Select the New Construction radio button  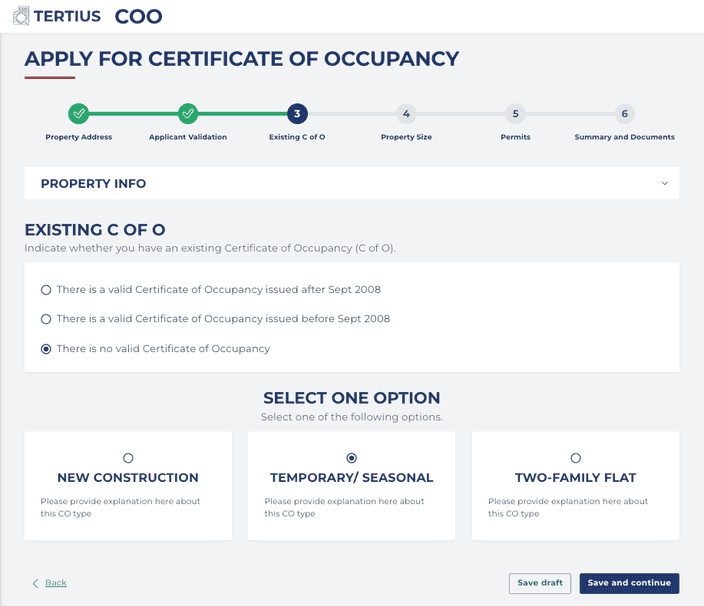[128, 458]
